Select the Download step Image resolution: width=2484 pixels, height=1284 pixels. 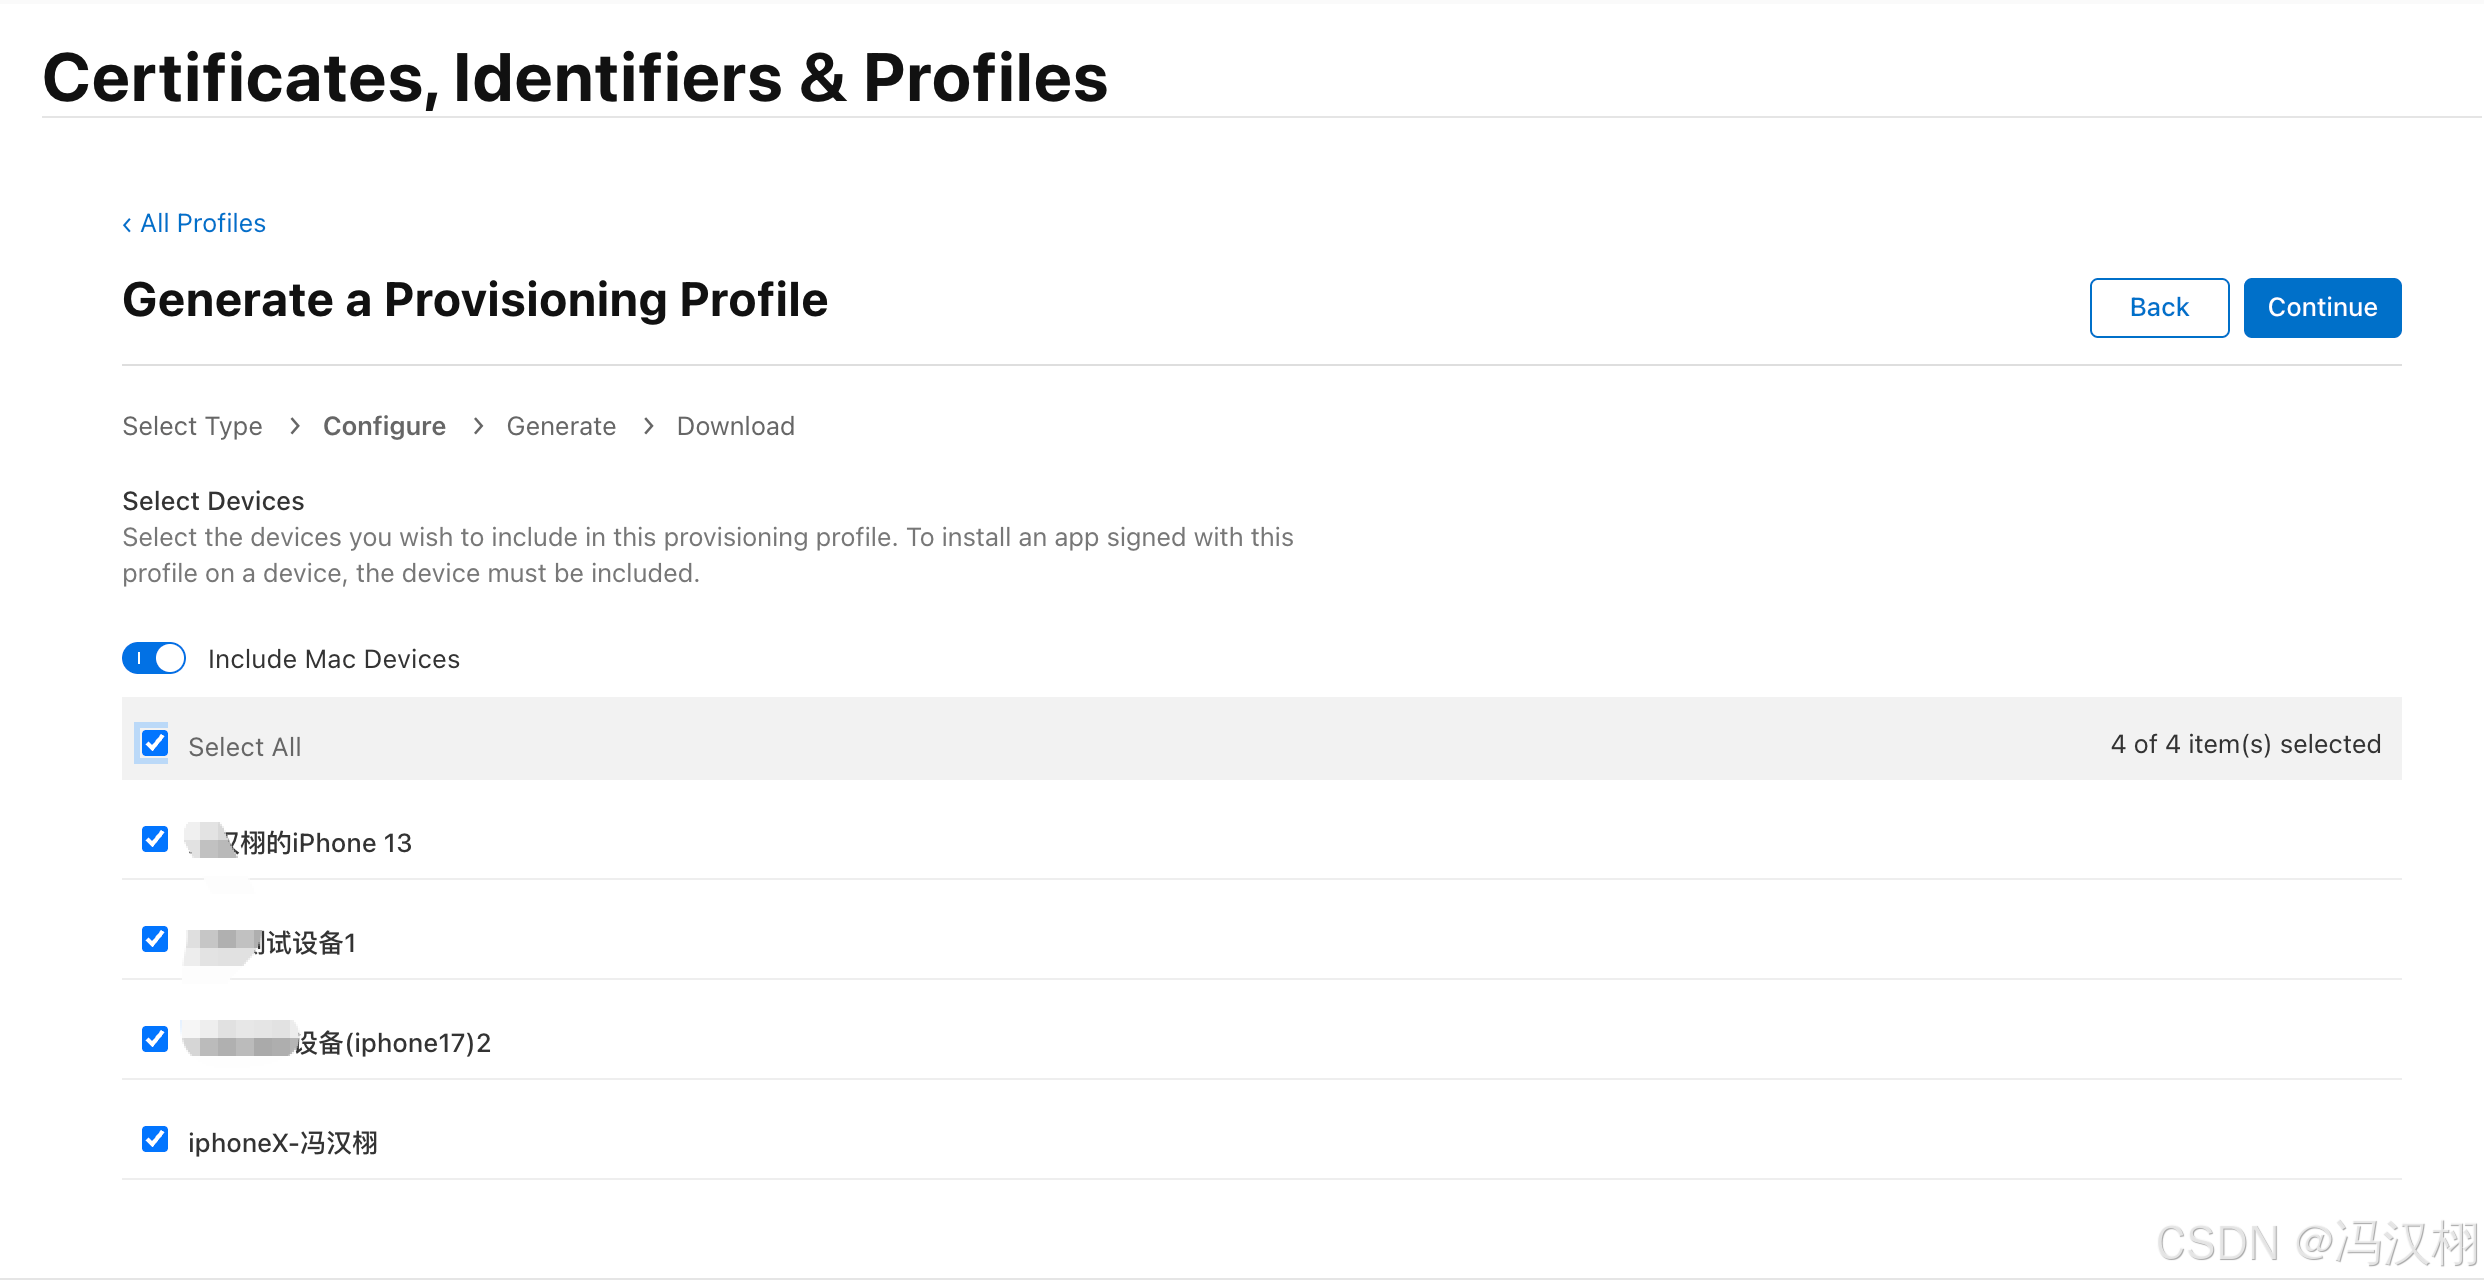[x=736, y=426]
